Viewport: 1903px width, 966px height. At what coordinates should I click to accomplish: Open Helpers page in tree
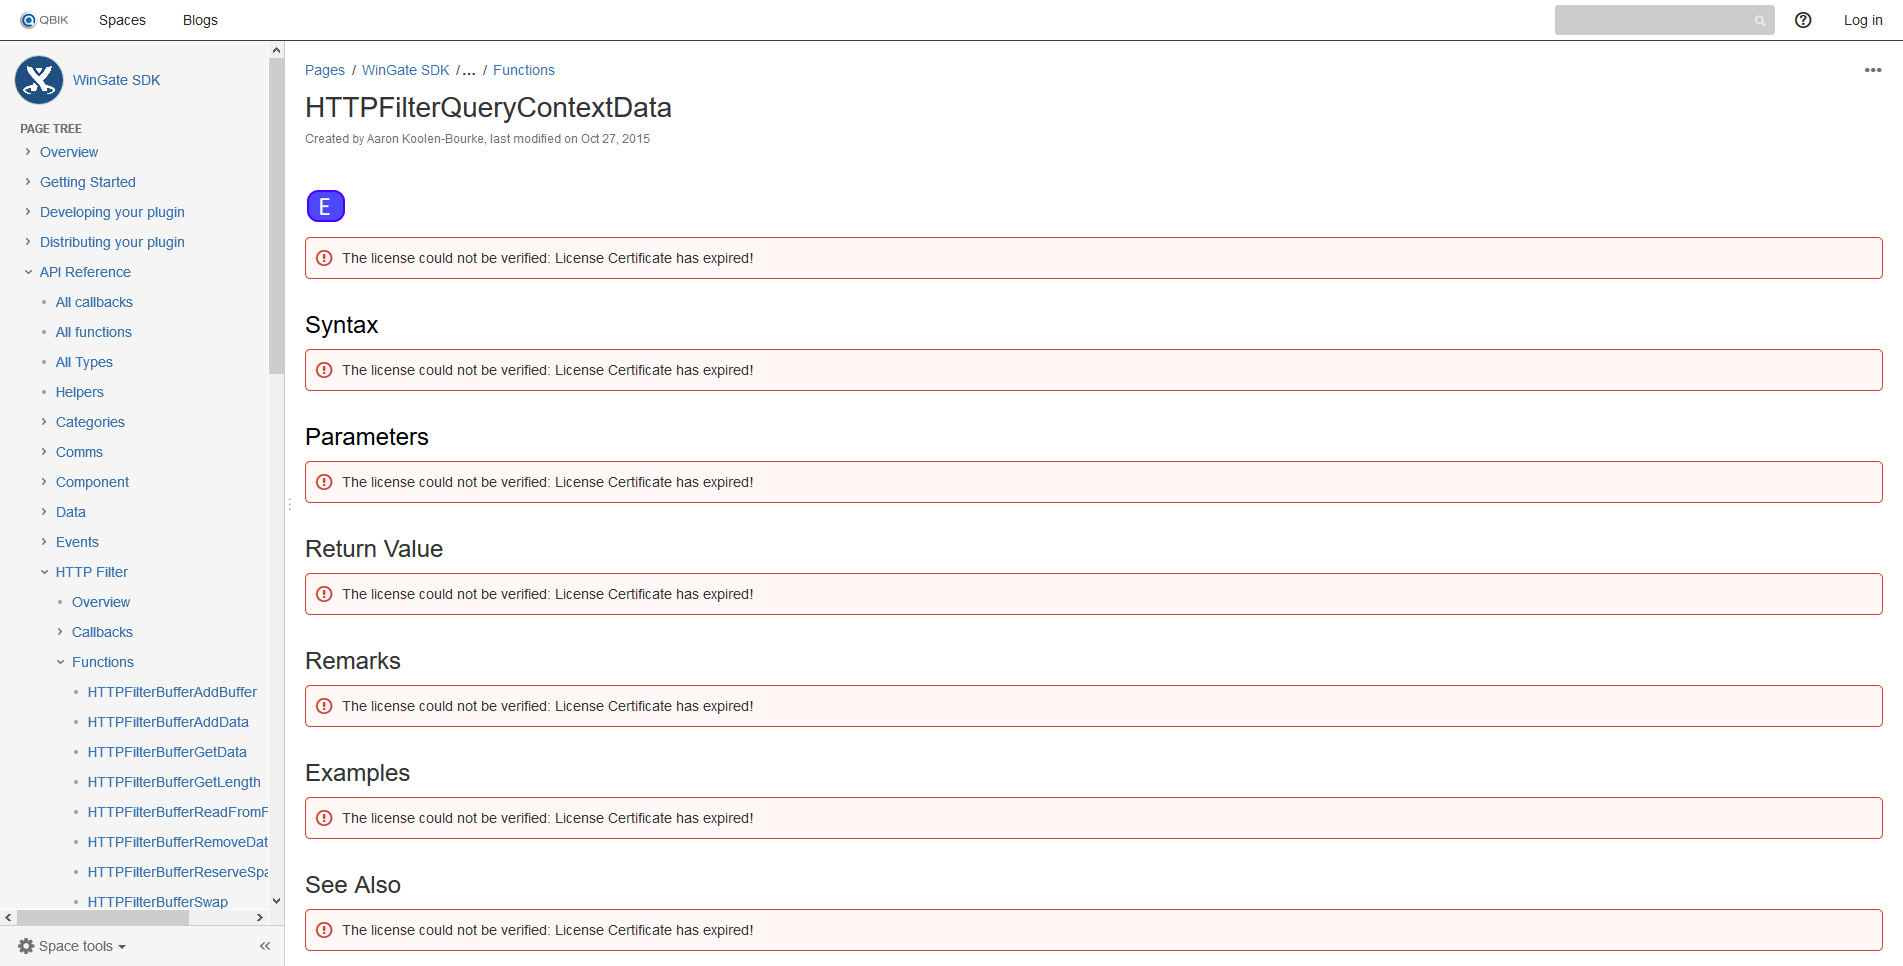tap(80, 392)
